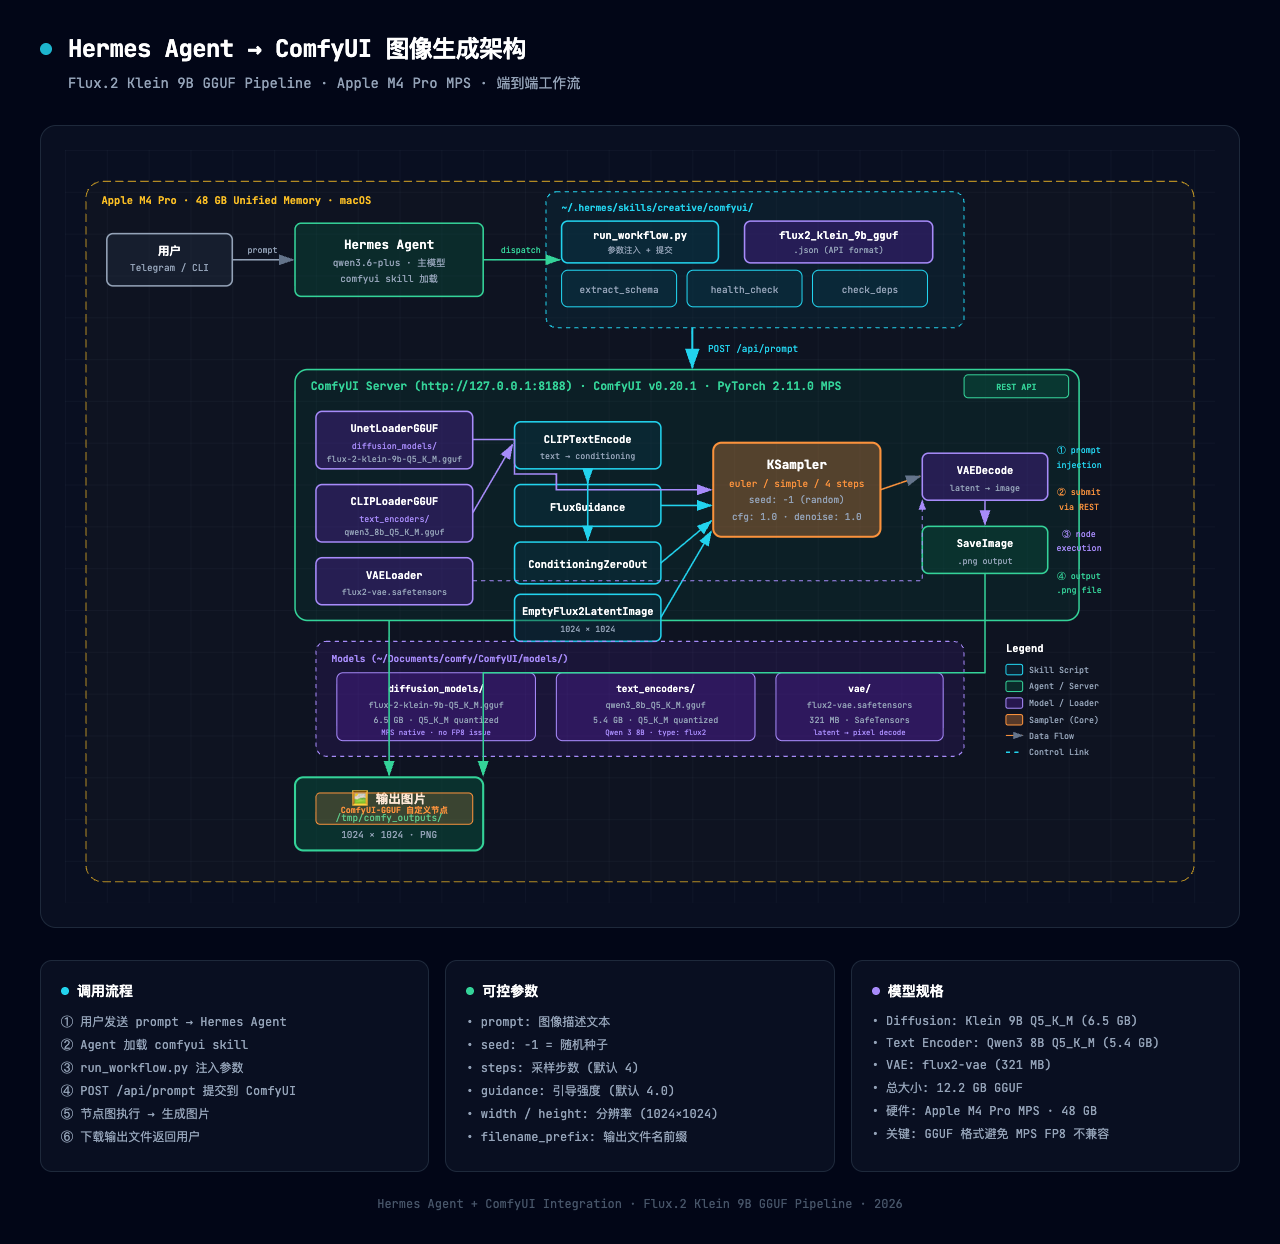Click the 'seed: -1 = 随机种子' parameter line
The height and width of the screenshot is (1244, 1280).
point(544,1044)
